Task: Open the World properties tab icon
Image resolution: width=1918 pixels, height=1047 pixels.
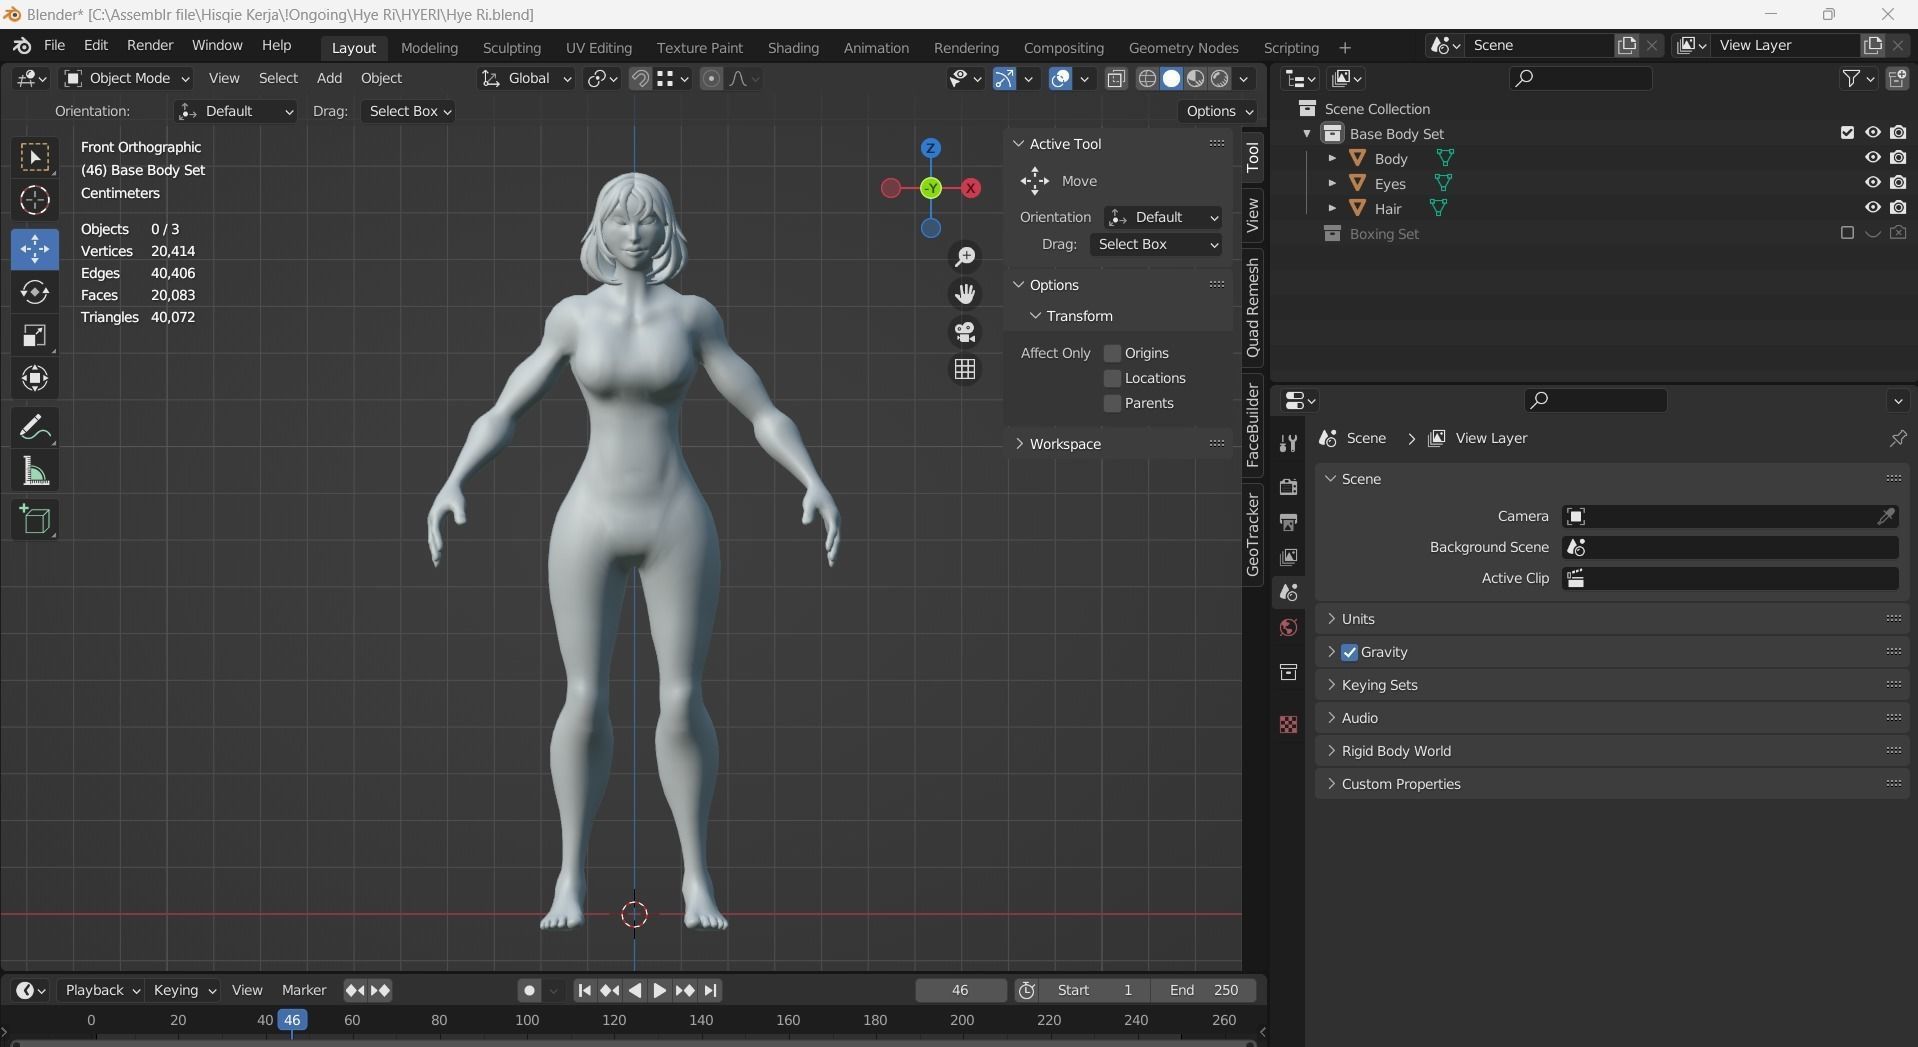Action: (x=1288, y=628)
